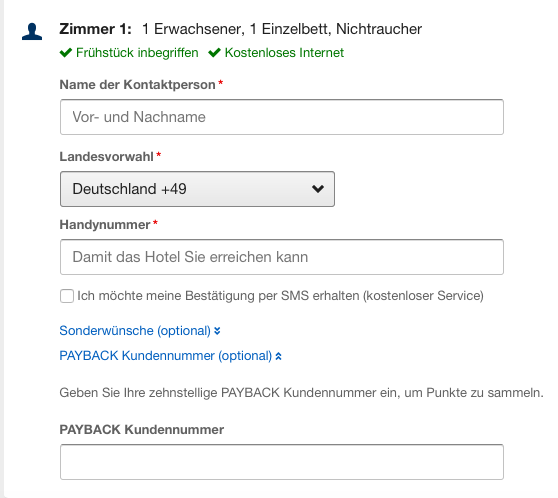Click the Handynummer field label
558x498 pixels.
tap(105, 225)
